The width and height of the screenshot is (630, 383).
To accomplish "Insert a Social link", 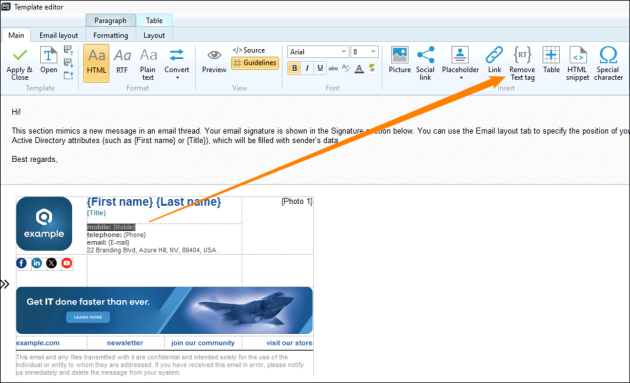I will pyautogui.click(x=425, y=63).
